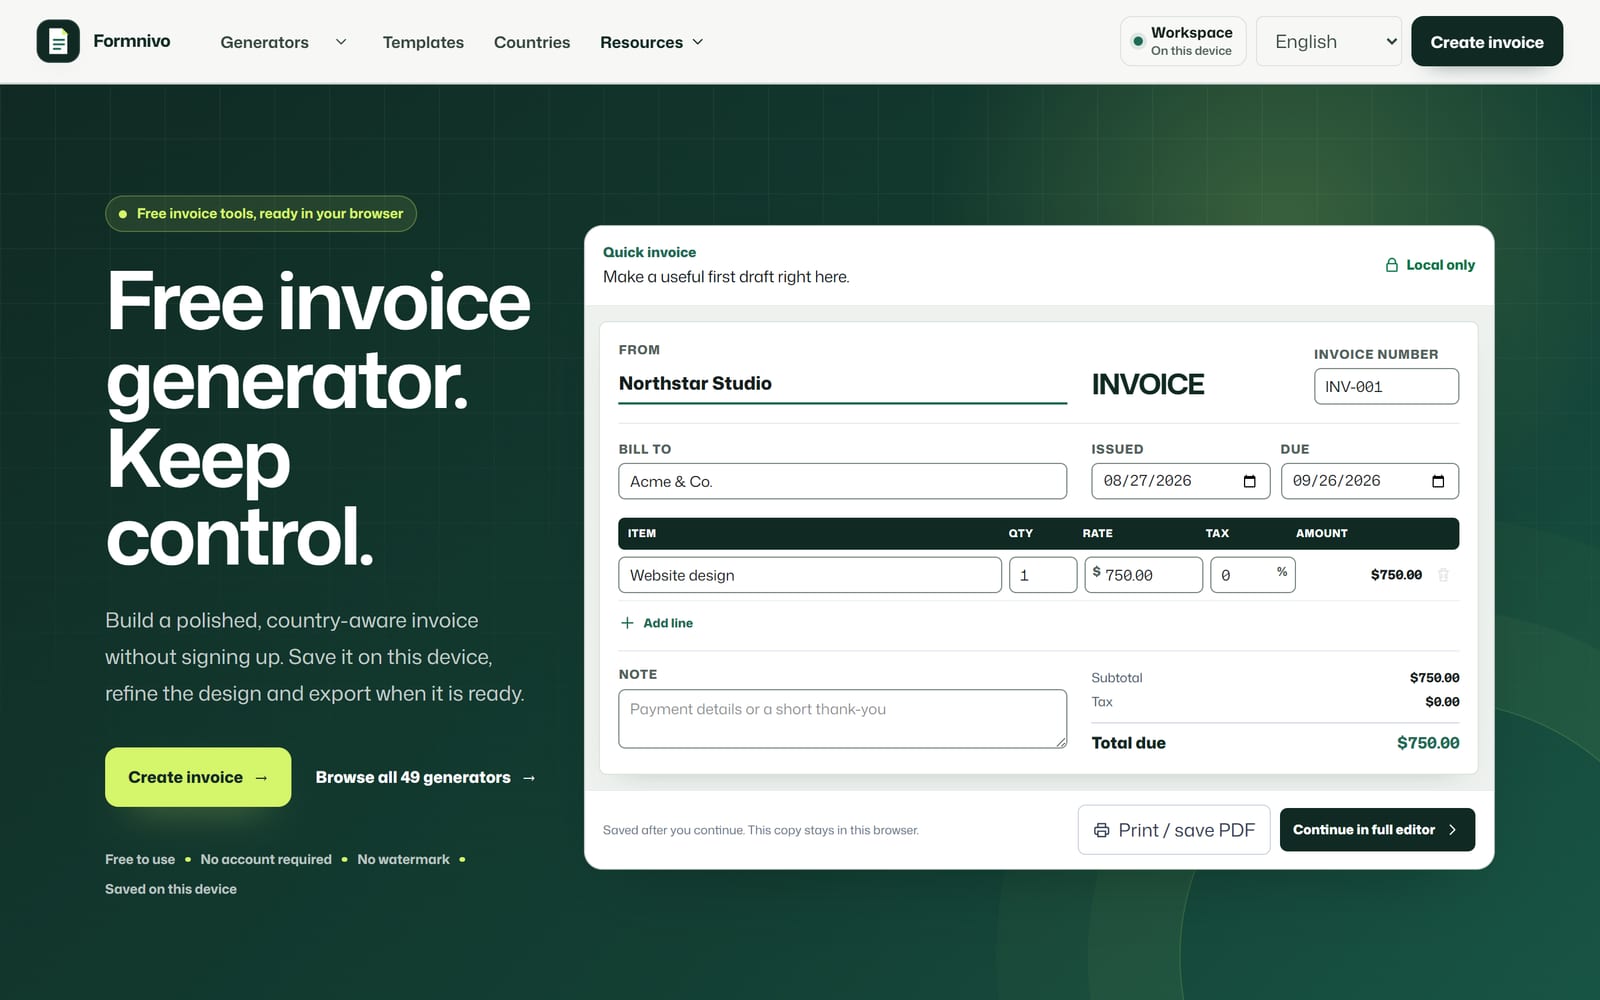
Task: Click the Website design item field
Action: point(810,575)
